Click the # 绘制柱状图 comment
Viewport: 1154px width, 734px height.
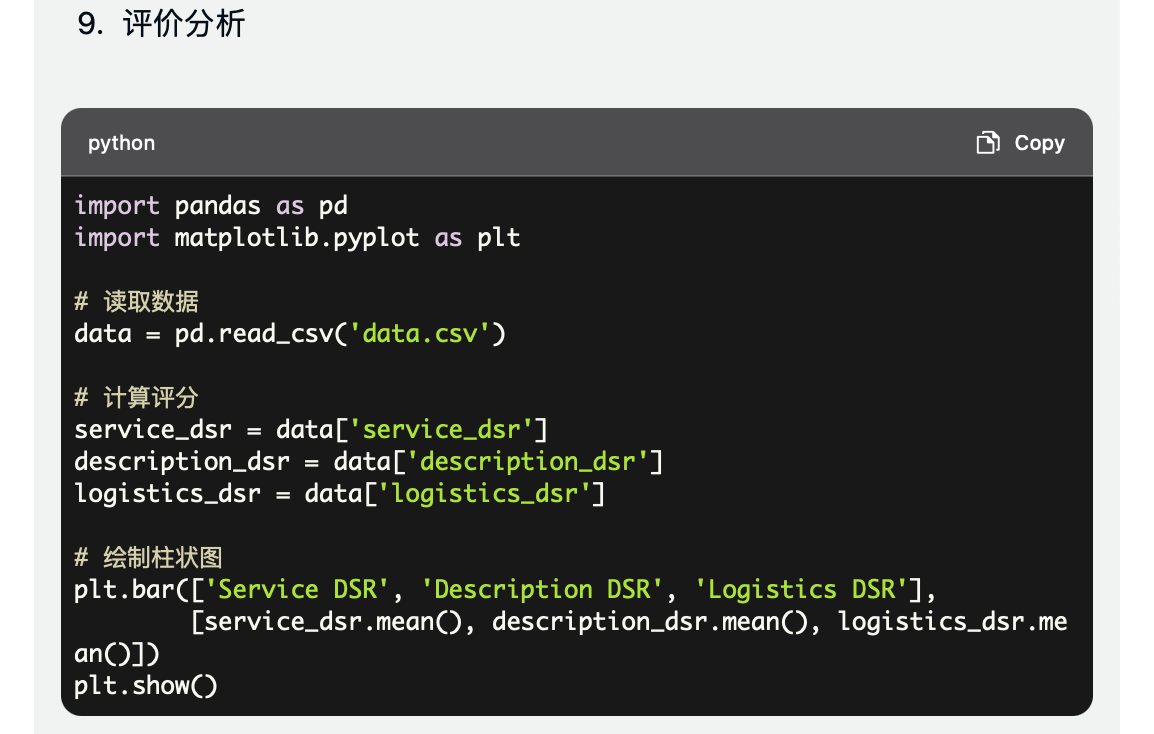[149, 557]
